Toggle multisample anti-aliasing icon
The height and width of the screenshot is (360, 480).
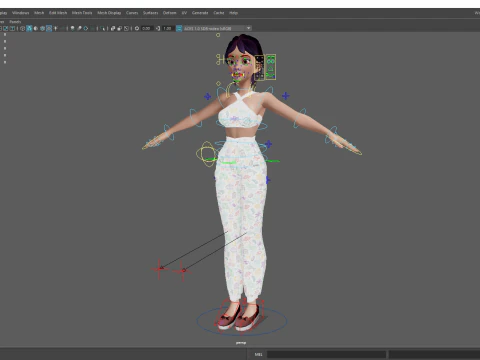tap(86, 28)
